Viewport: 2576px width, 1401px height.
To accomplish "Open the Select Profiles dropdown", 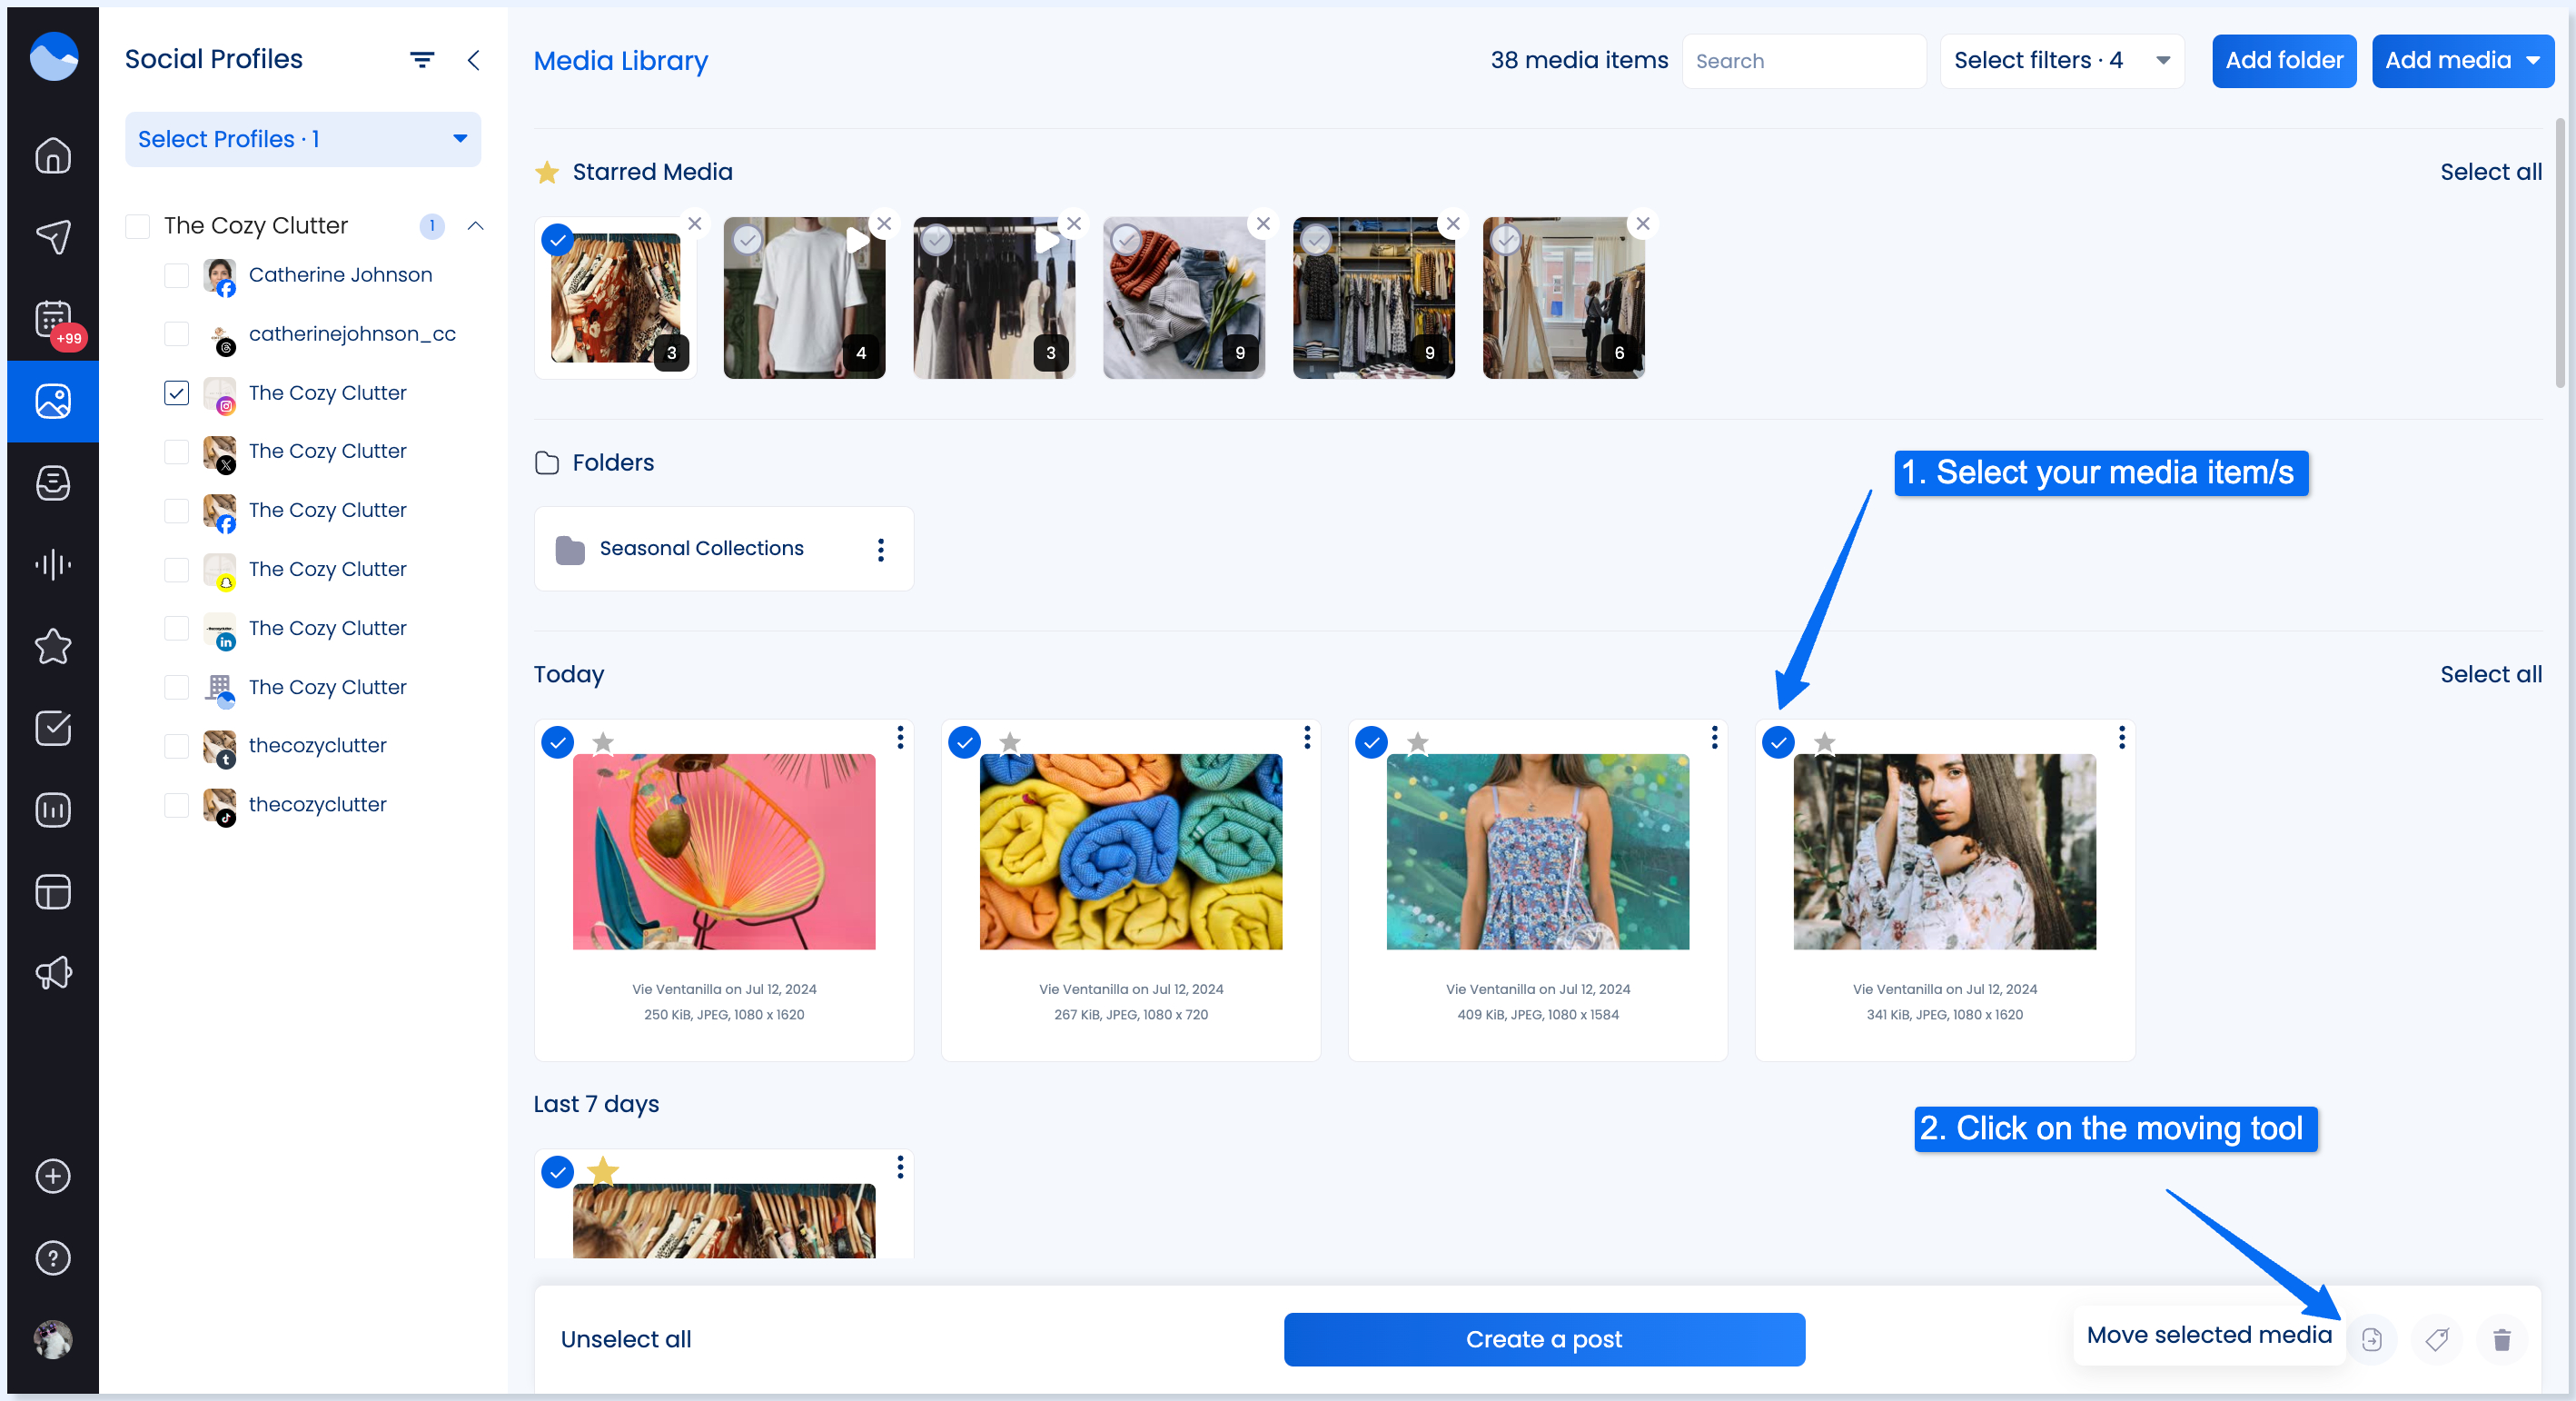I will pos(302,139).
